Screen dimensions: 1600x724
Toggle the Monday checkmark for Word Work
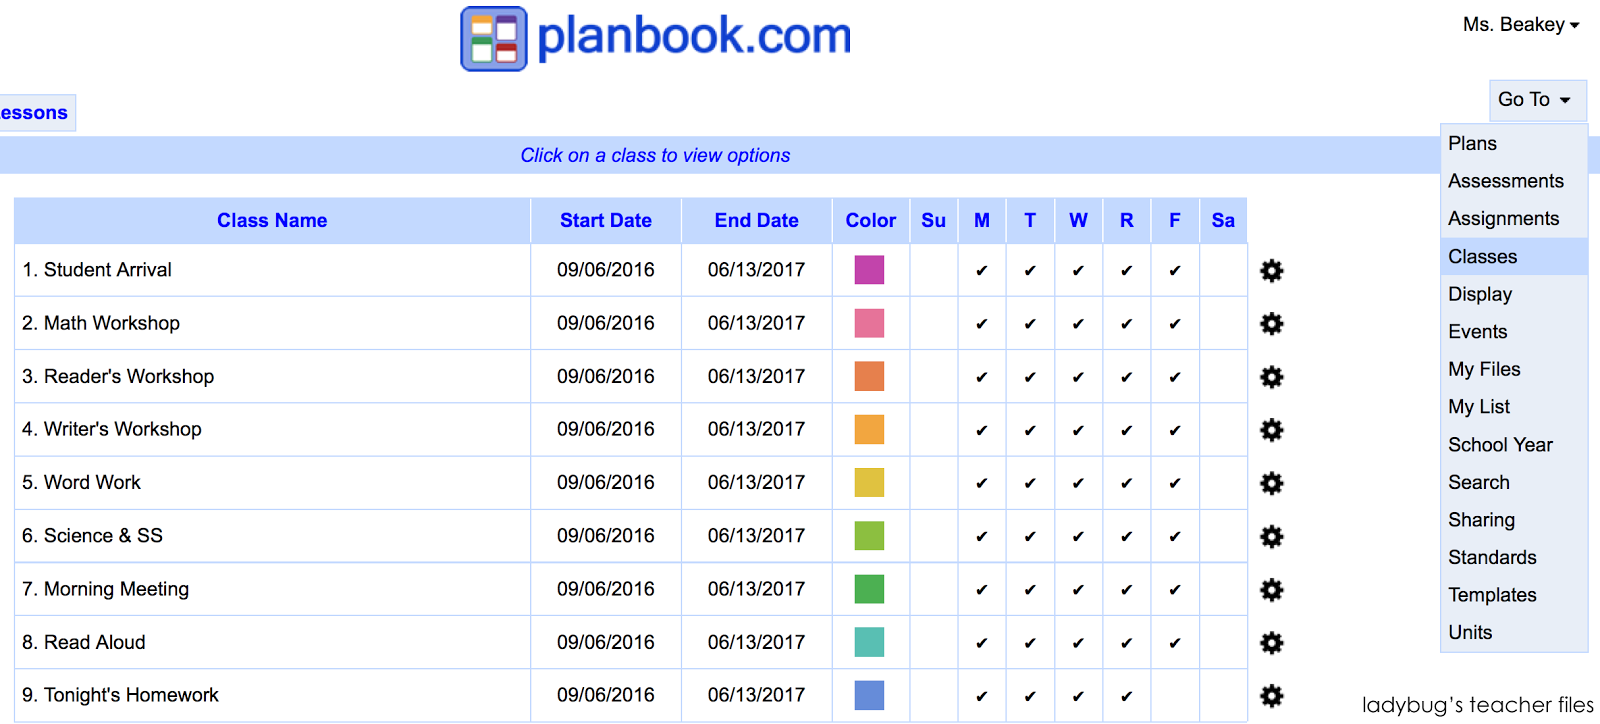(981, 482)
